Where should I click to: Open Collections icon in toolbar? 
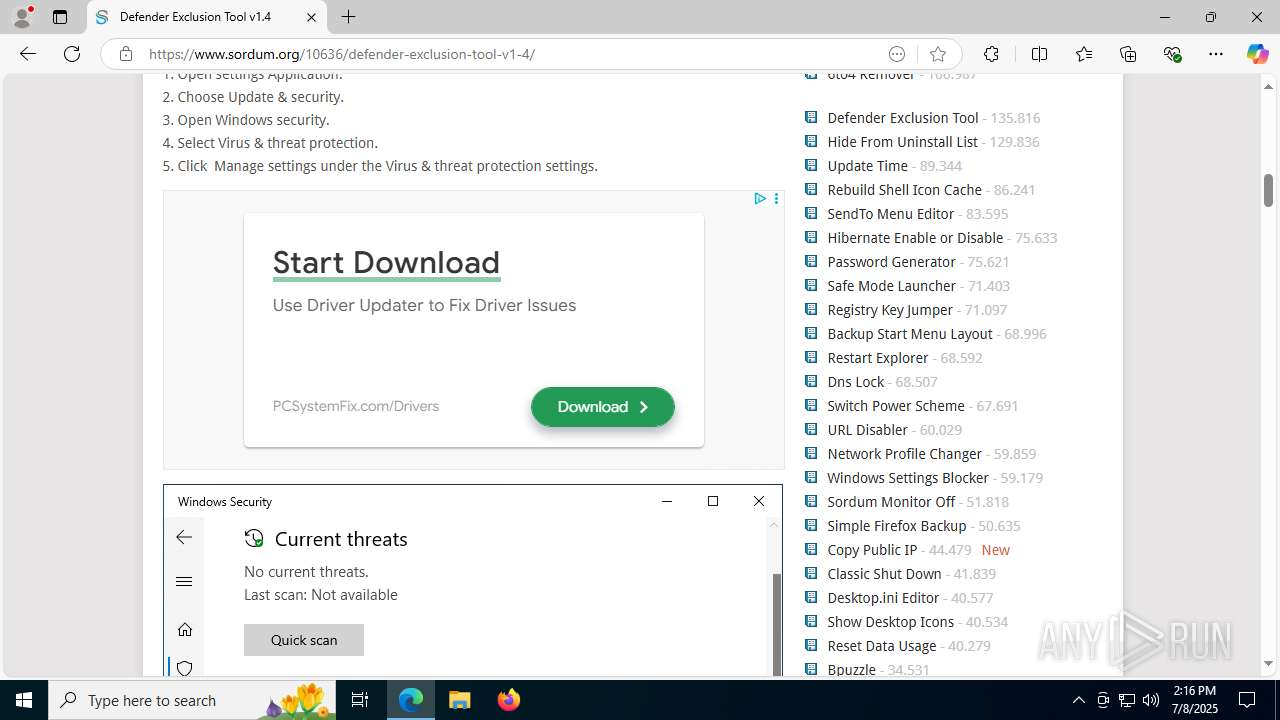[1128, 54]
